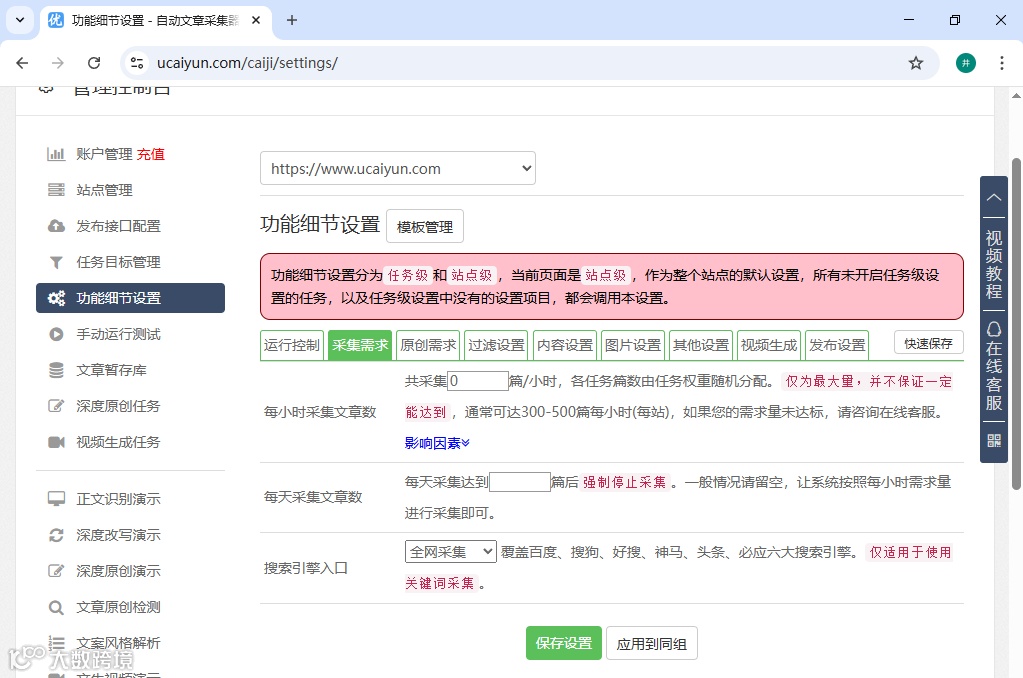This screenshot has height=678, width=1023.
Task: Switch to the 运行控制 tab
Action: 292,345
